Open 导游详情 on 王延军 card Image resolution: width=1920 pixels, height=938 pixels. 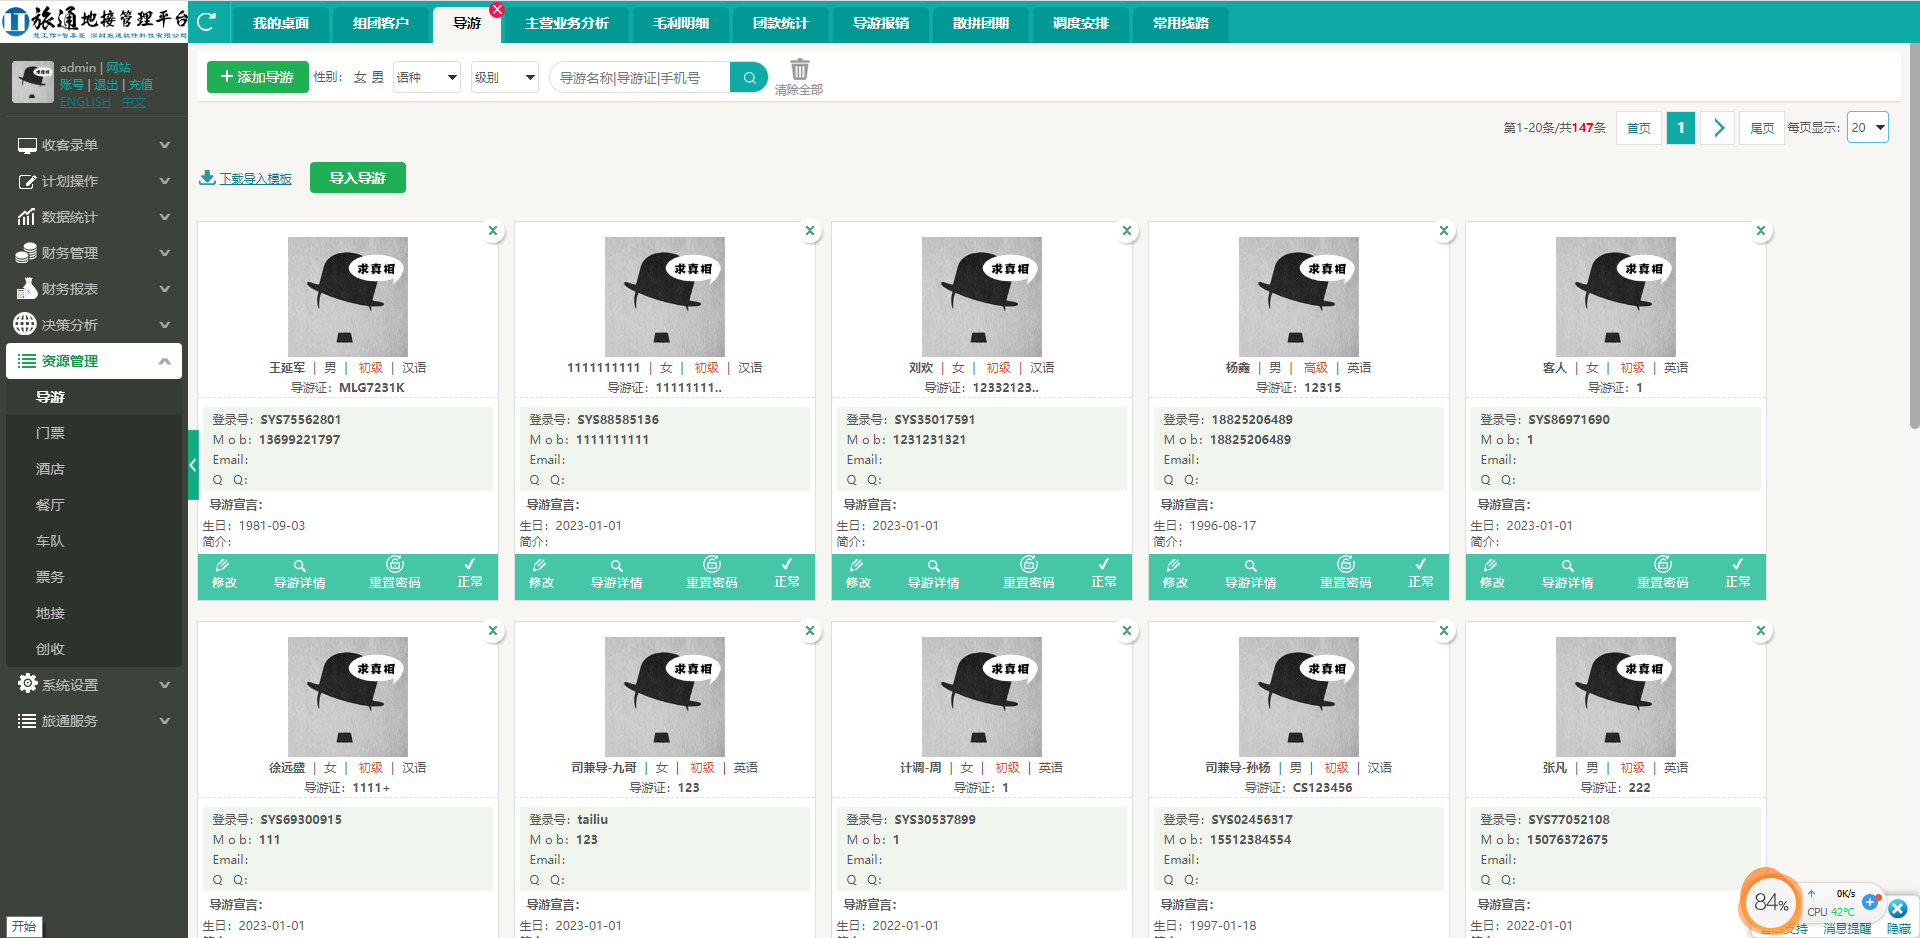coord(300,574)
